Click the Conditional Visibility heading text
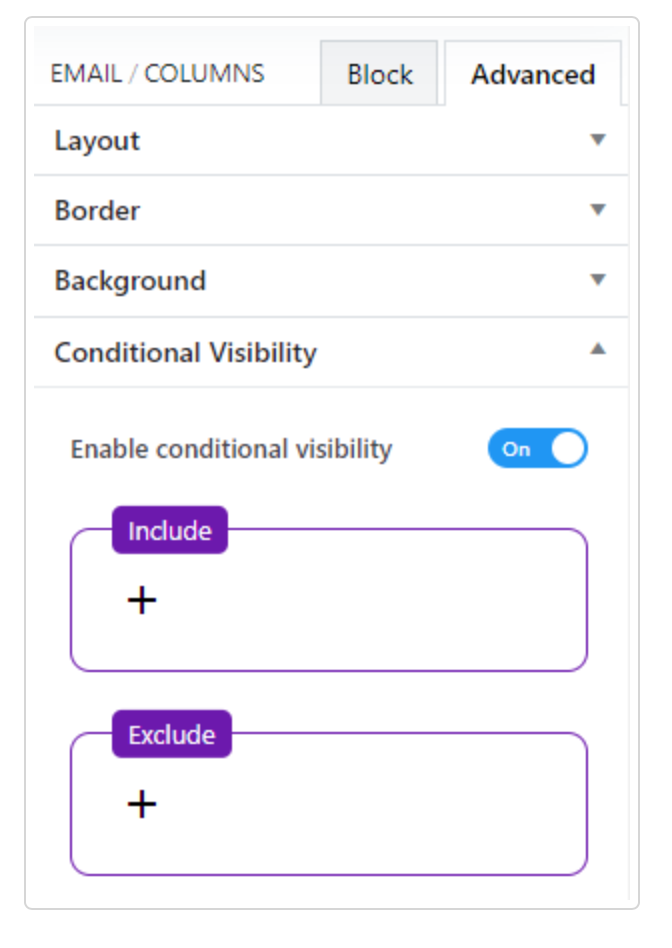672x948 pixels. point(185,353)
